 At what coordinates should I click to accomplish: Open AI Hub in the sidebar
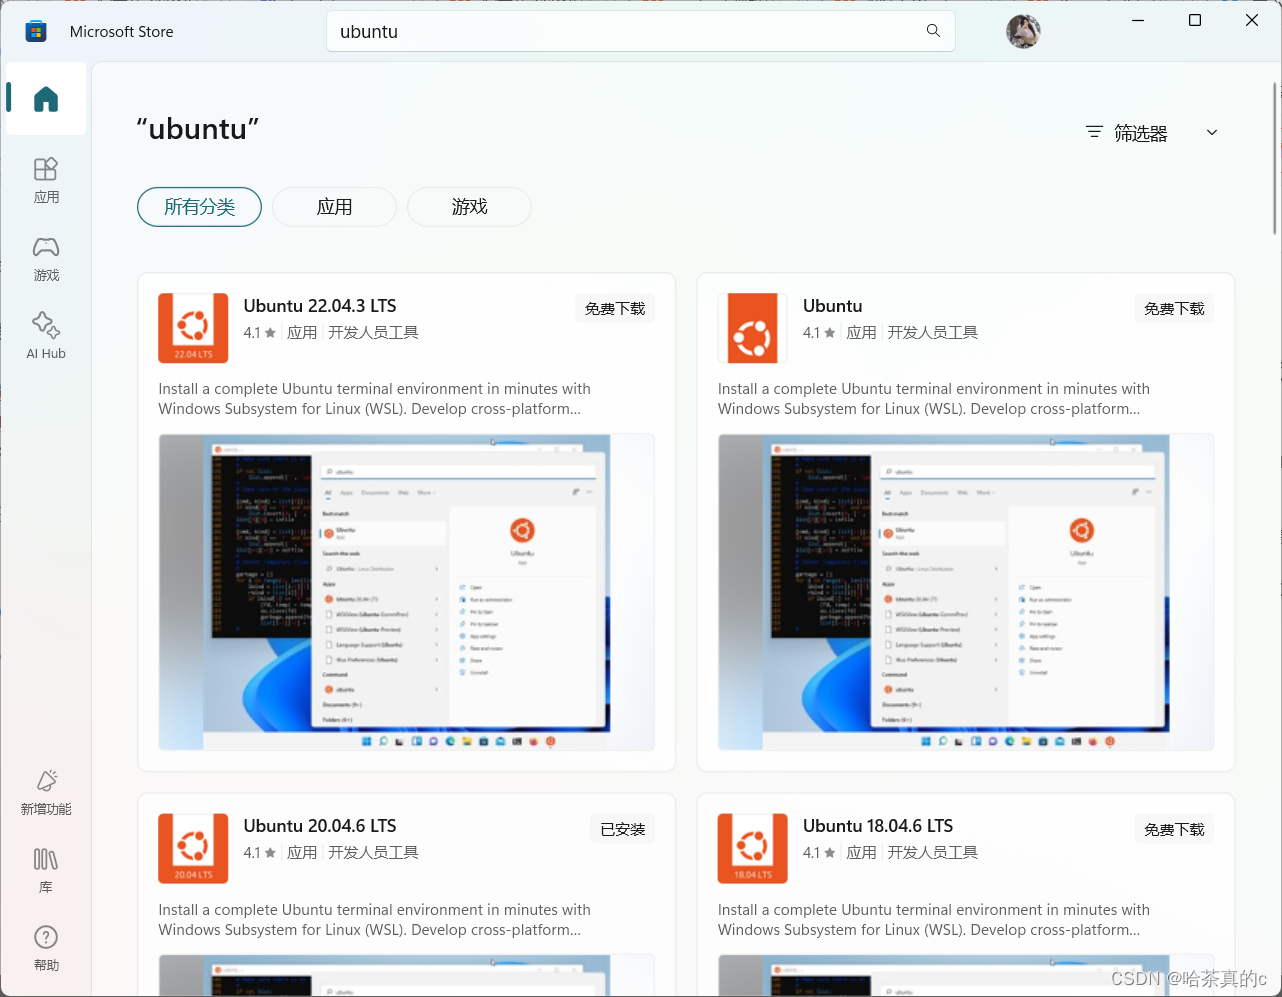(46, 336)
